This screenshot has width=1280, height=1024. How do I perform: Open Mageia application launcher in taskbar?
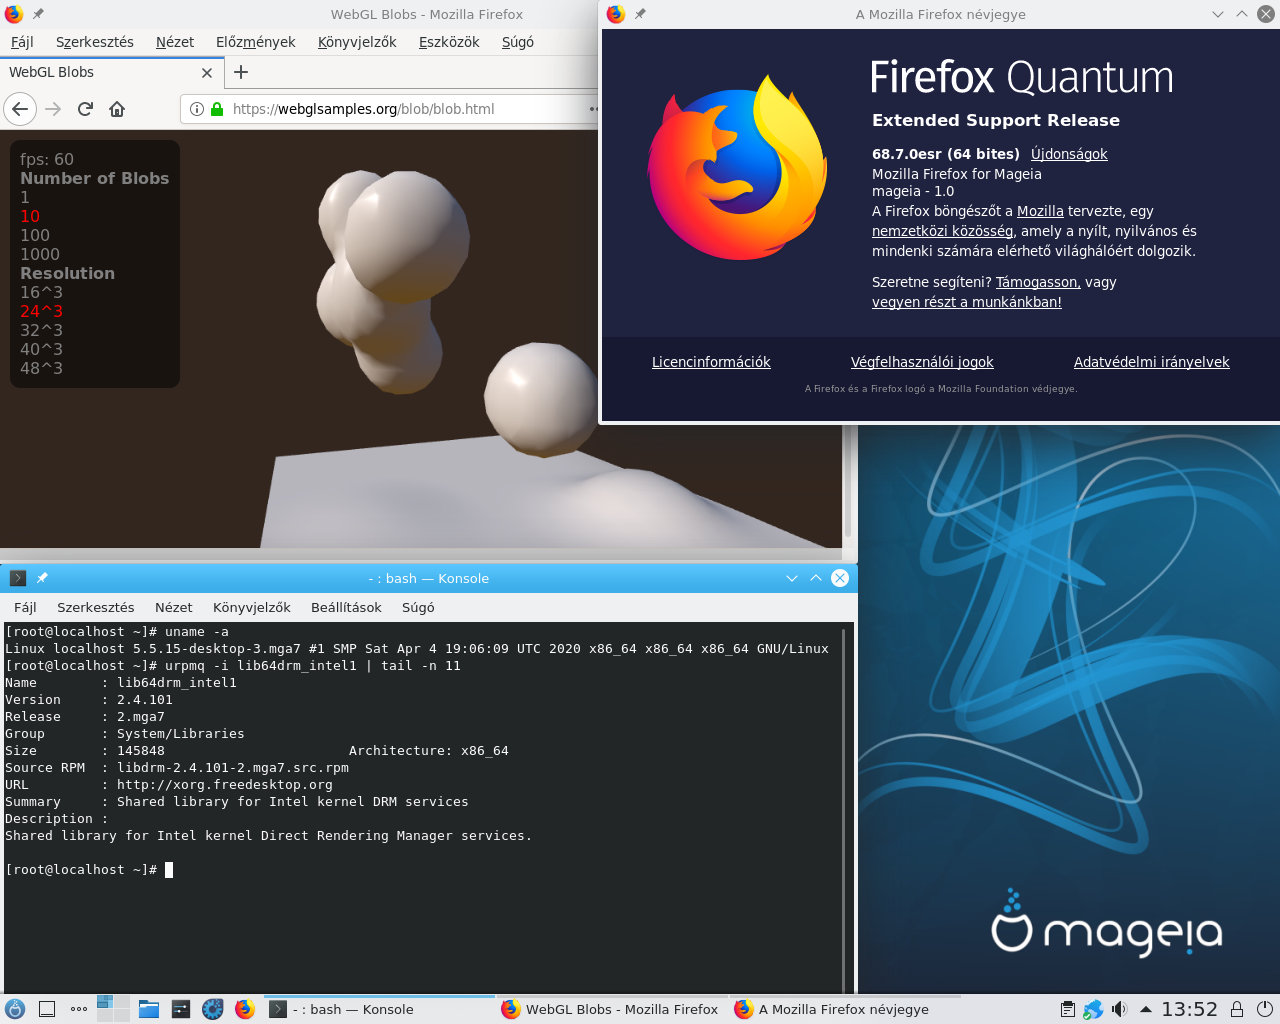point(14,1009)
